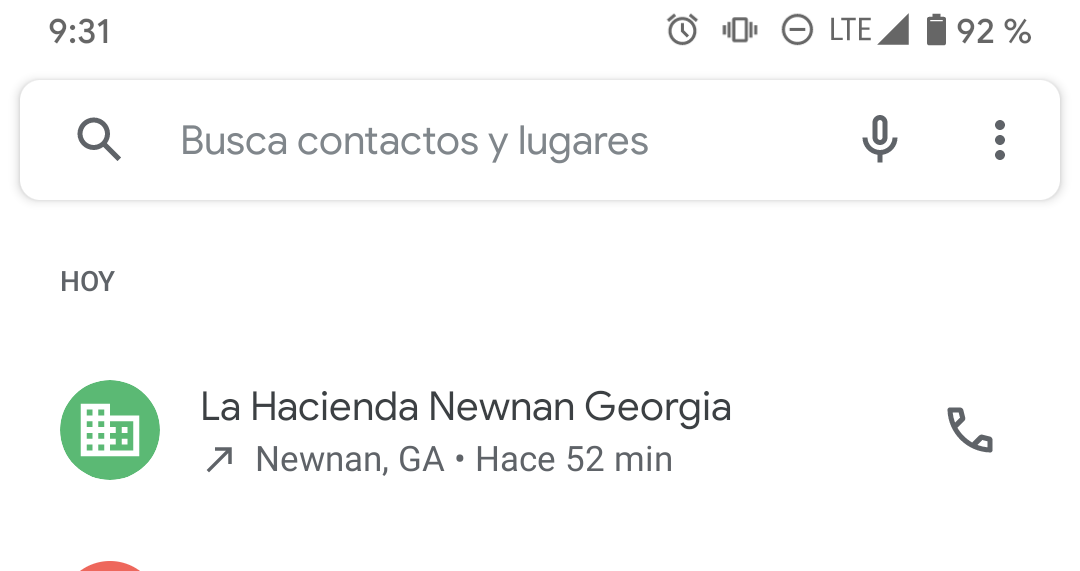The width and height of the screenshot is (1080, 571).
Task: Tap the battery icon in status bar
Action: pos(936,31)
